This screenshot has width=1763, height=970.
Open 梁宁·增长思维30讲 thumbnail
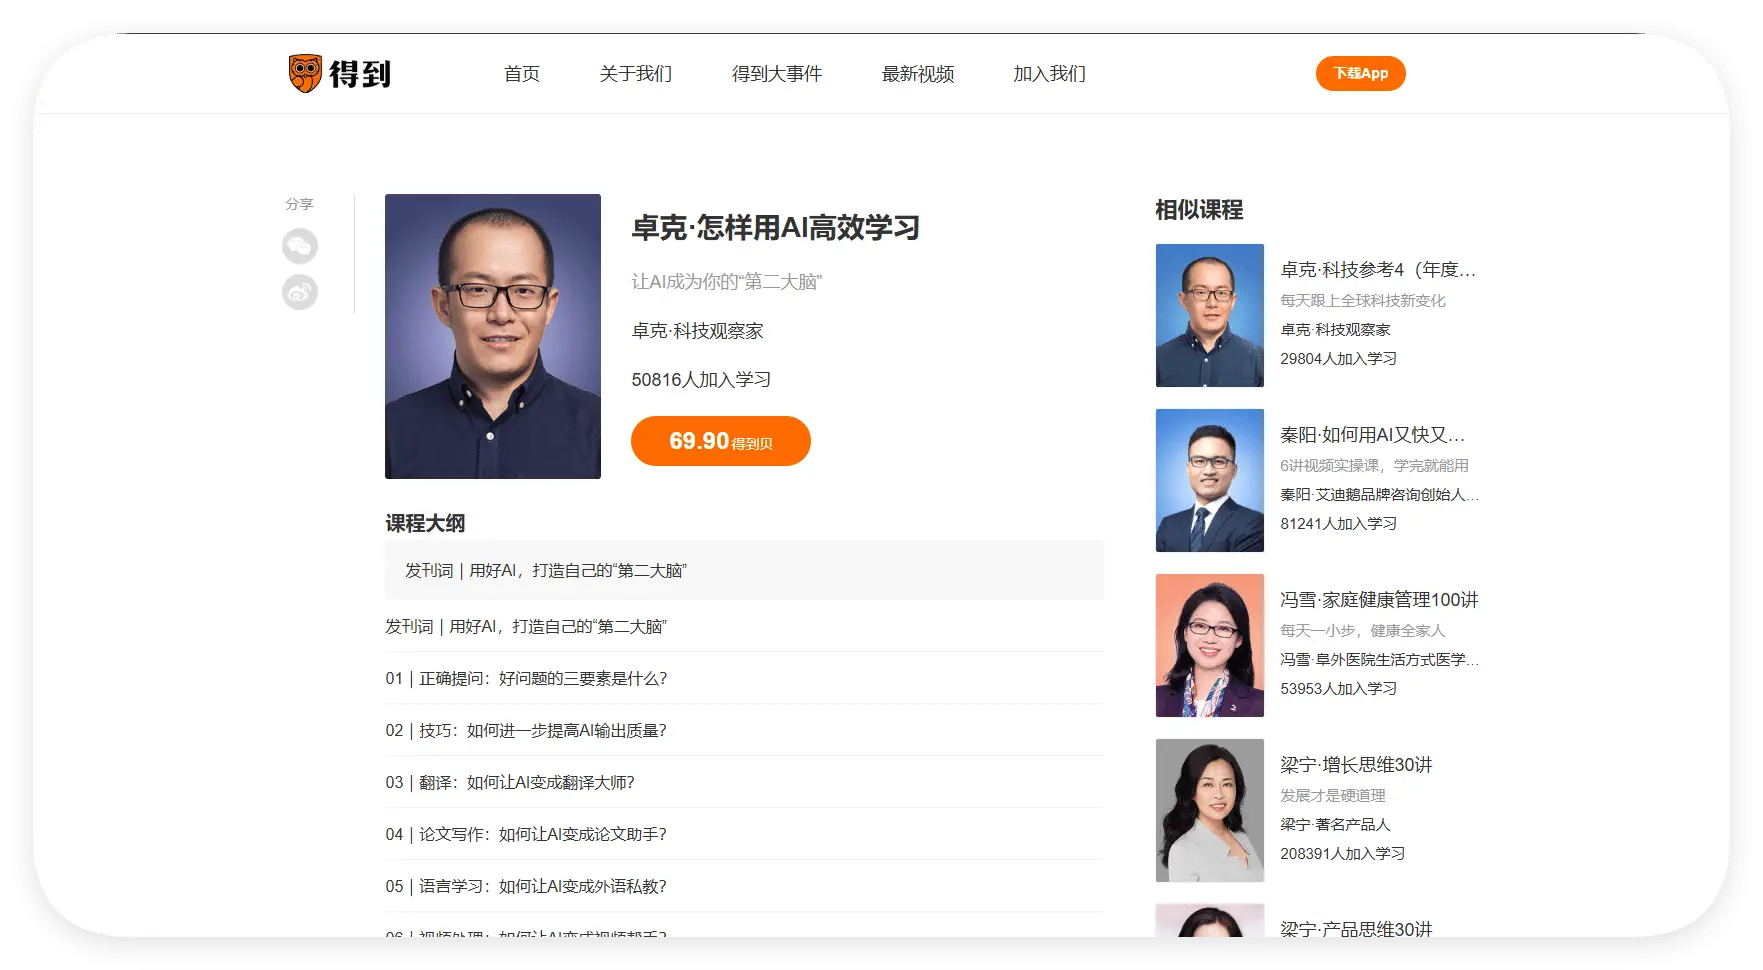[x=1210, y=810]
